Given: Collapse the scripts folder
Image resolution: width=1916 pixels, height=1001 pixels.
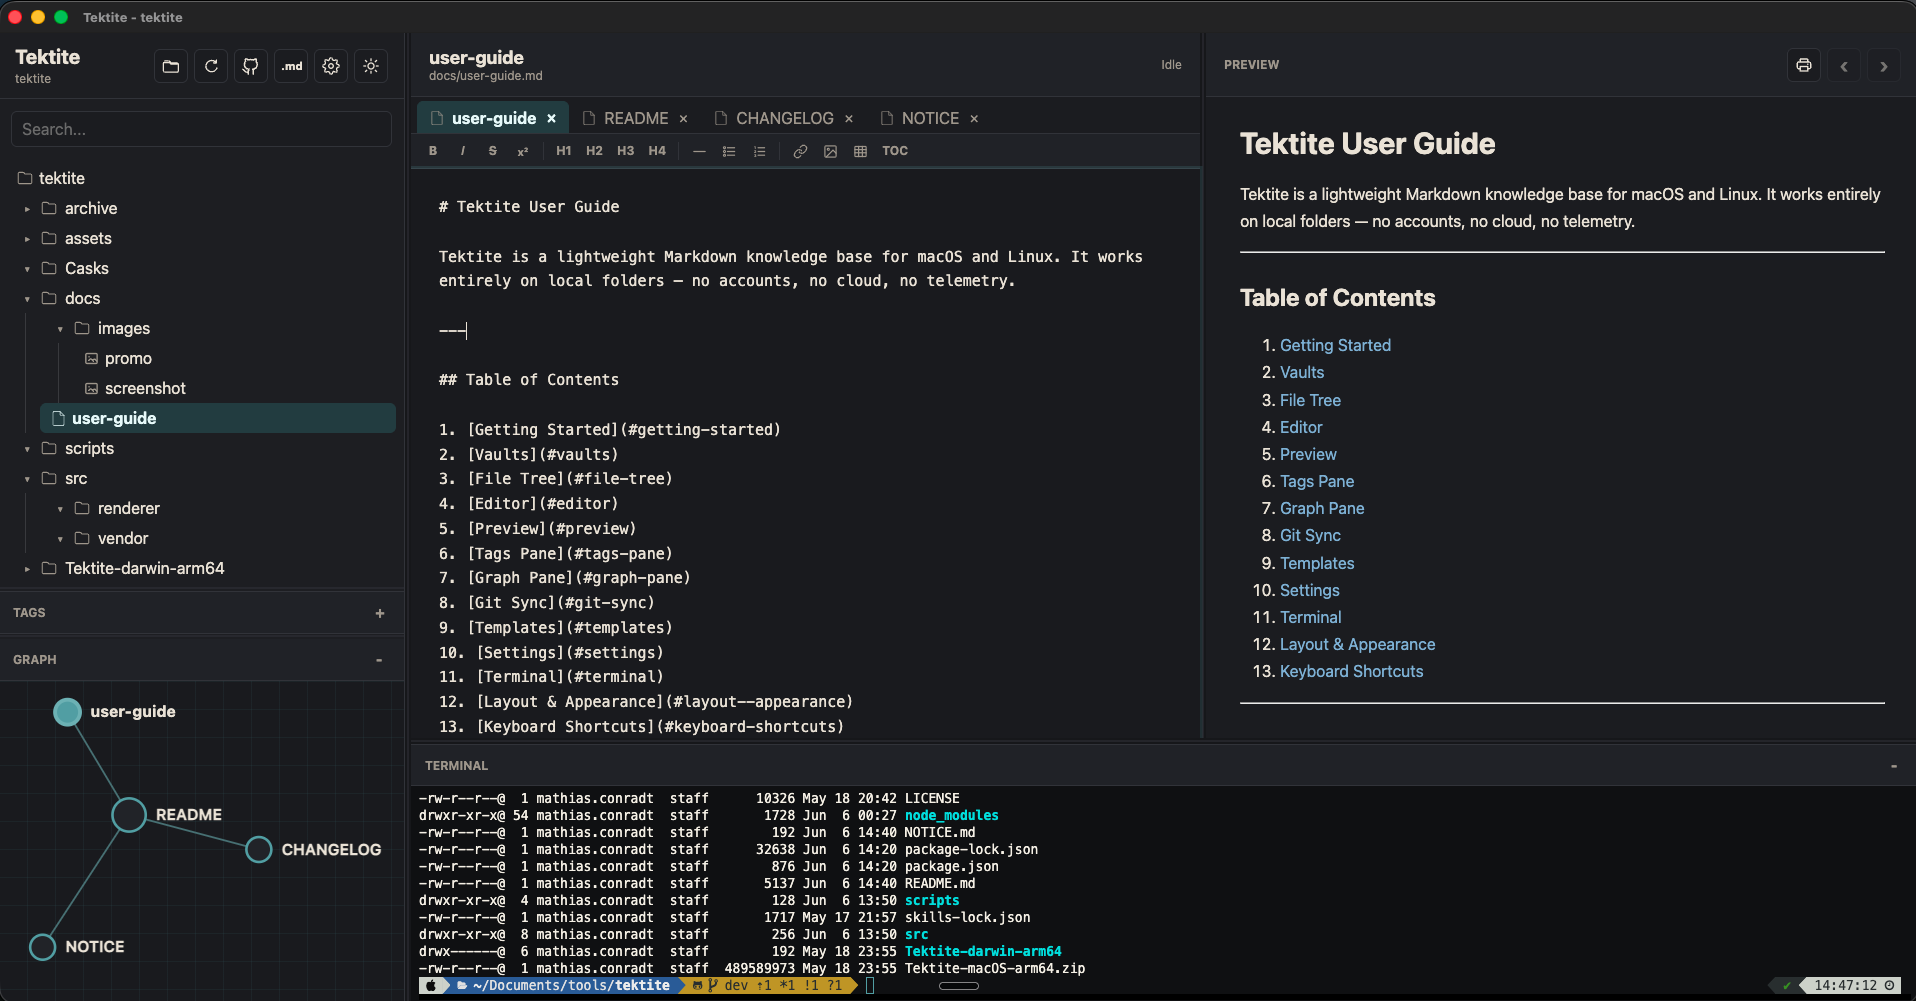Looking at the screenshot, I should [x=27, y=449].
